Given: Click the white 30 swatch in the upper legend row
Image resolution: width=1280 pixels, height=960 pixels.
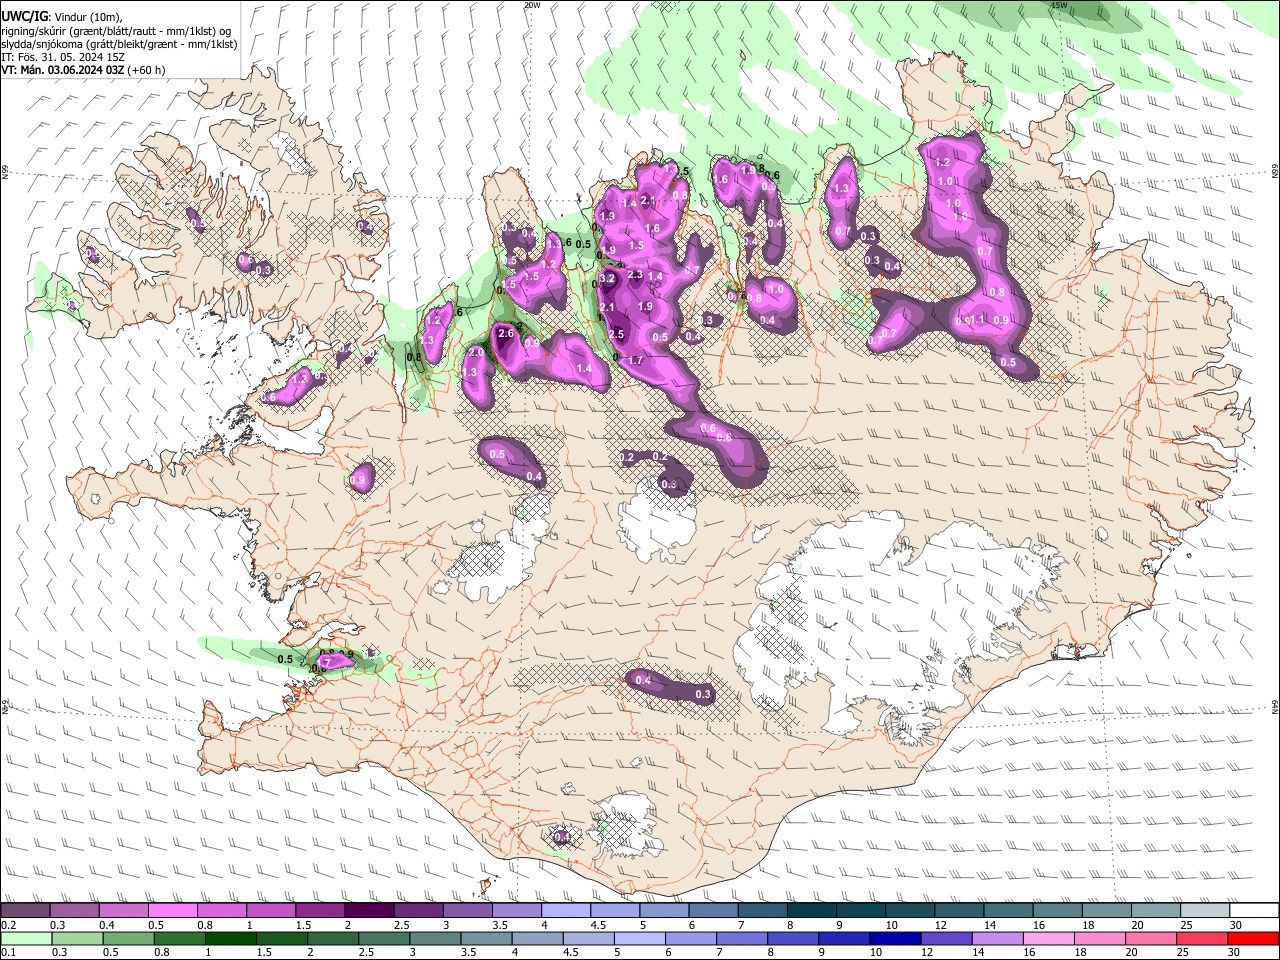Looking at the screenshot, I should pyautogui.click(x=1253, y=910).
